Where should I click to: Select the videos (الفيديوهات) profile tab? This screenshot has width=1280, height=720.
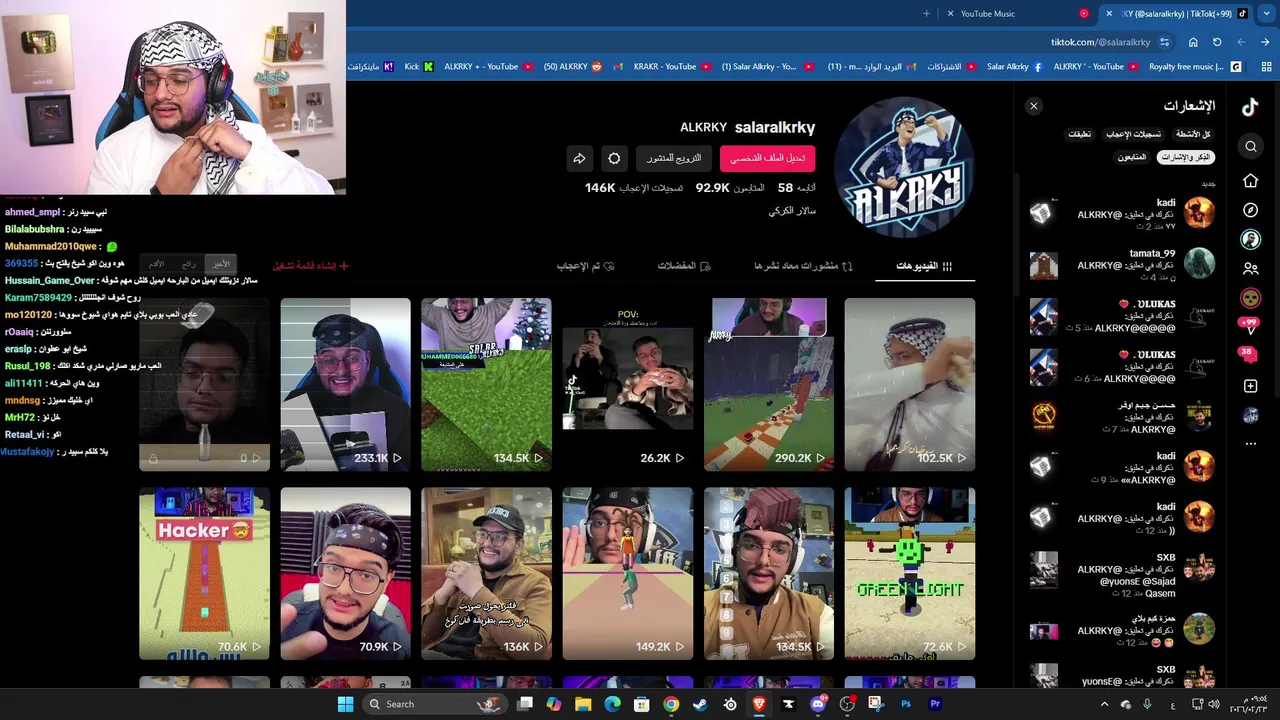click(924, 266)
